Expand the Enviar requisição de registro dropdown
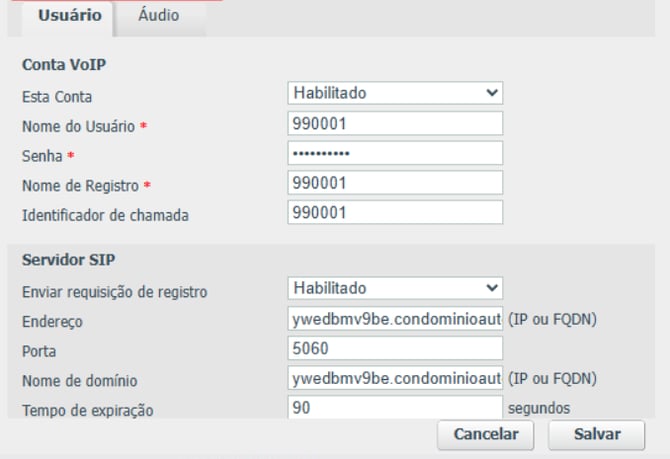Image resolution: width=670 pixels, height=459 pixels. [x=395, y=288]
